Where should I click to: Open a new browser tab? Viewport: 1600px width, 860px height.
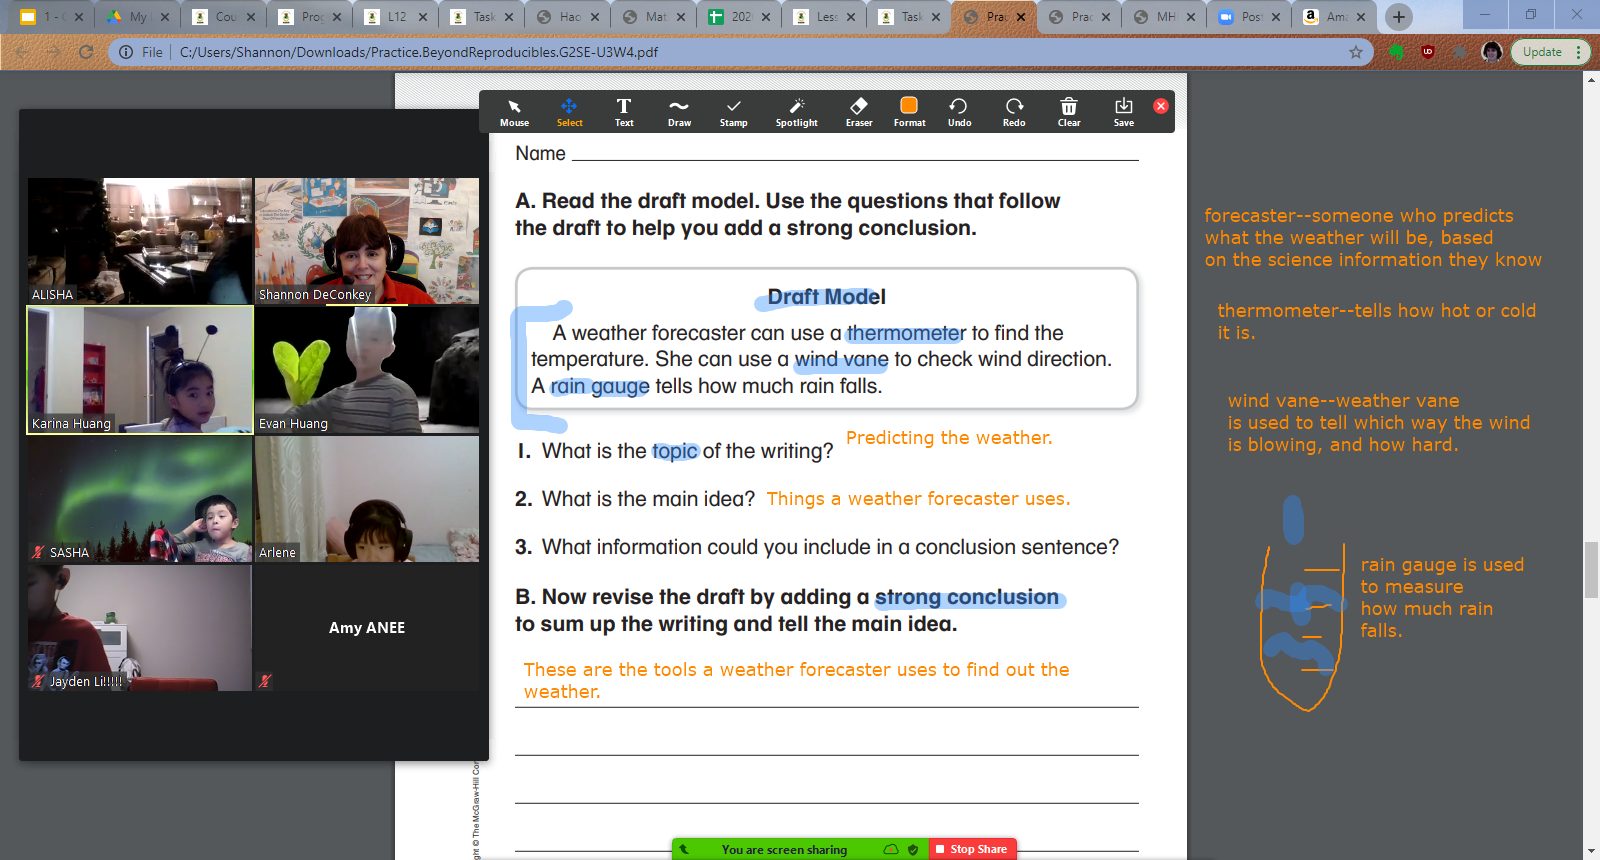point(1399,17)
